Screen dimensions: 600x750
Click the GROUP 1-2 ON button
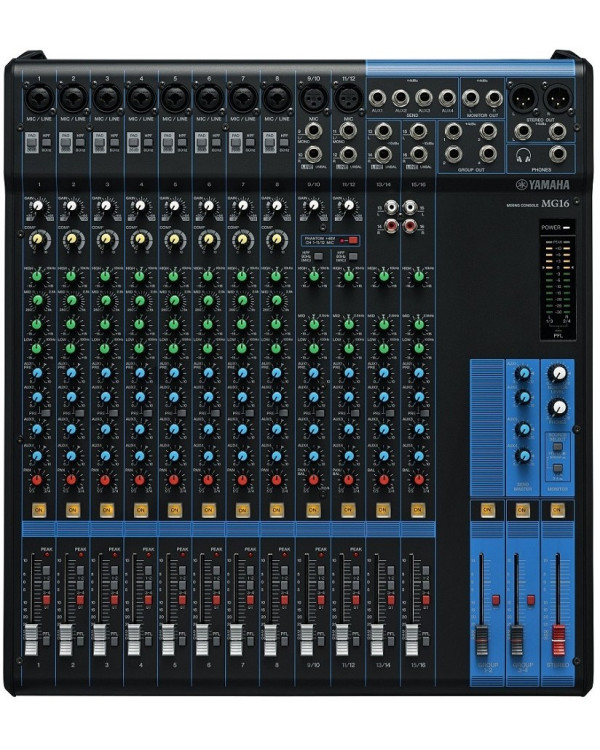click(x=487, y=510)
